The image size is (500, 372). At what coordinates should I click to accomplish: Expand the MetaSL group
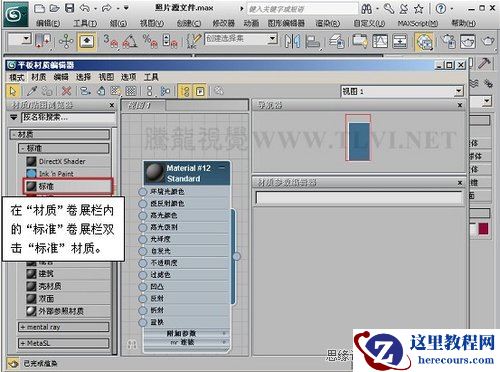64,343
